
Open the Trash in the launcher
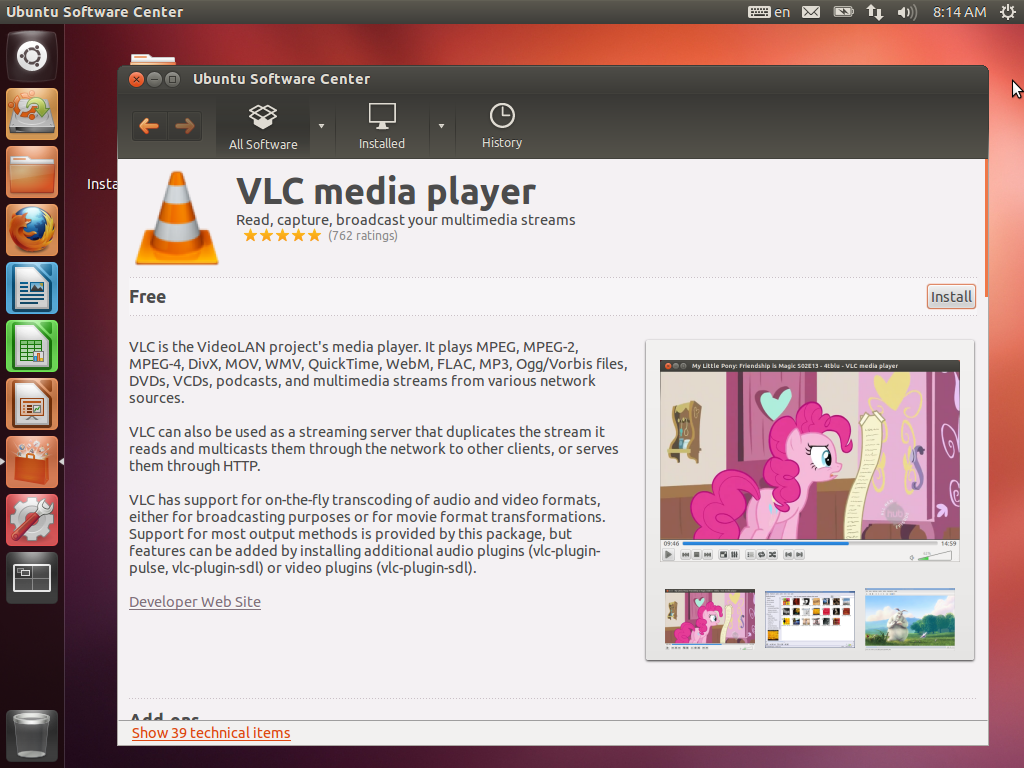pos(32,736)
